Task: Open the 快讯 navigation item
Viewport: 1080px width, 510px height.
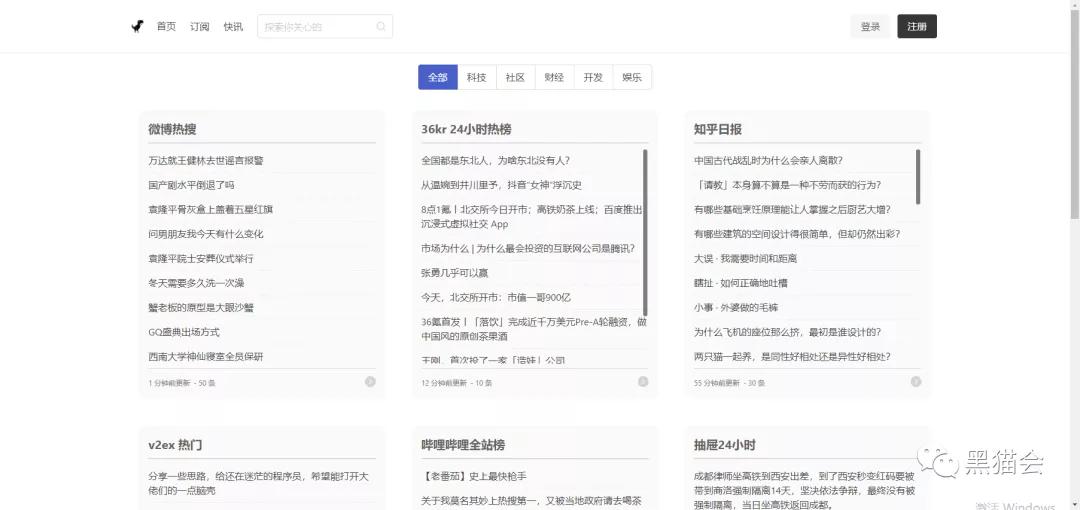Action: click(x=233, y=27)
